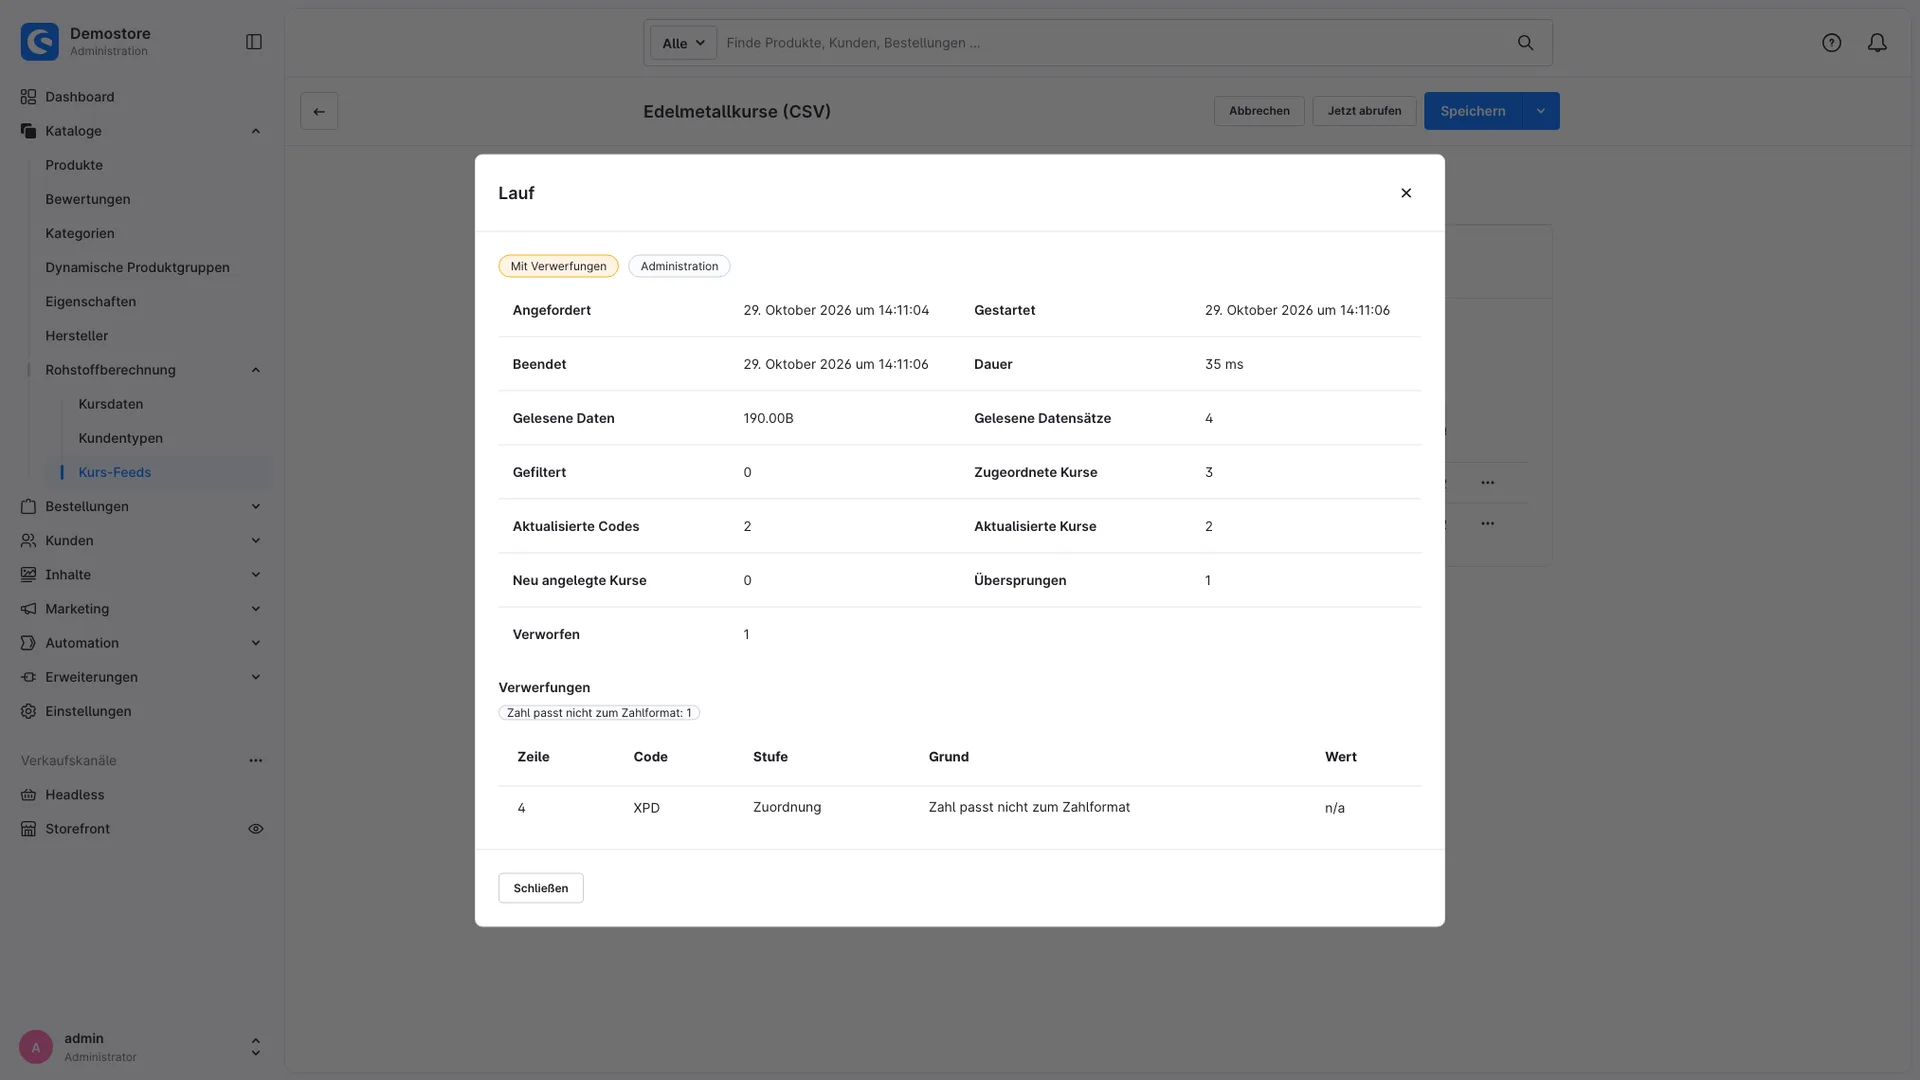Go back with the arrow button
1920x1080 pixels.
pyautogui.click(x=319, y=111)
